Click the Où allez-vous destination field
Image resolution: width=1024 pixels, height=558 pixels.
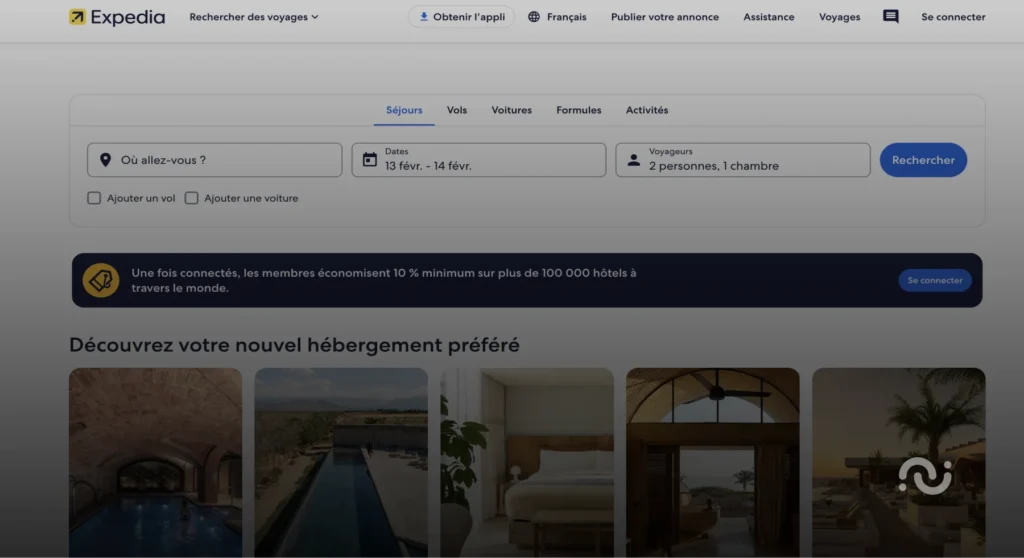click(214, 160)
